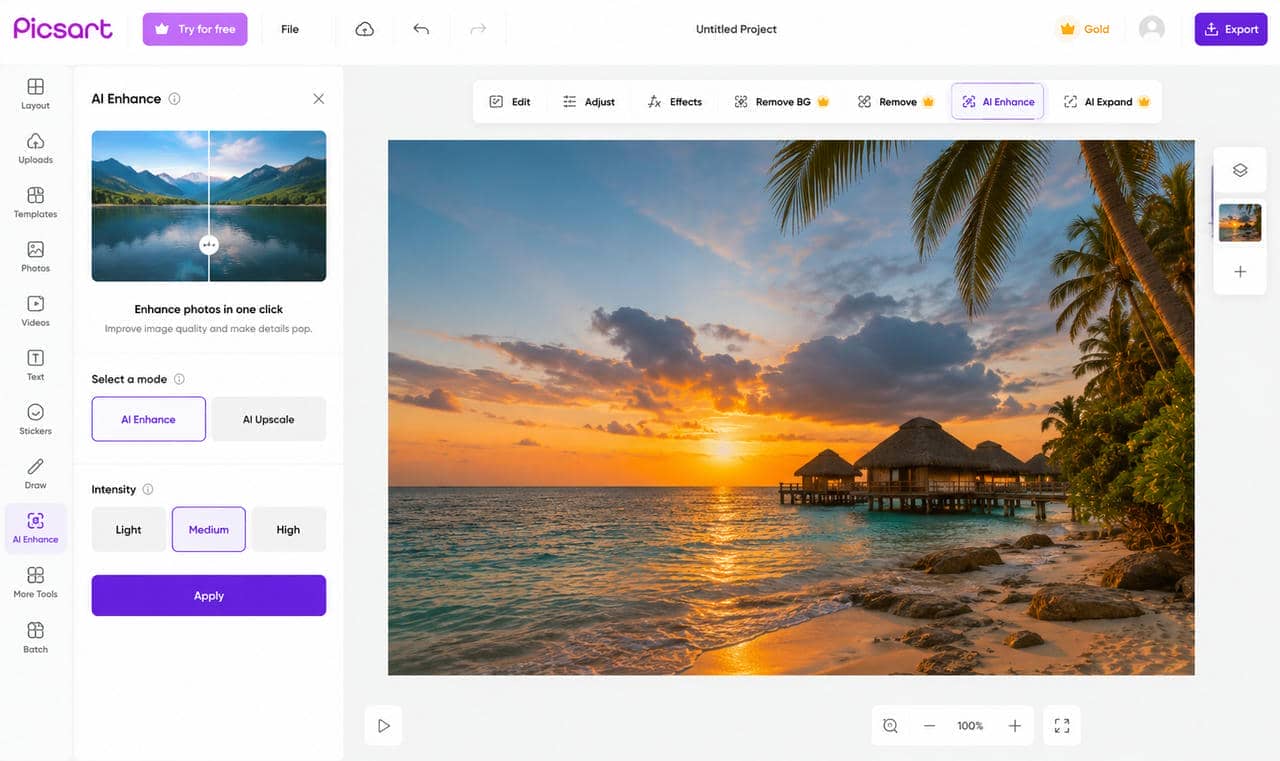The image size is (1280, 761).
Task: Click the before/after comparison slider handle
Action: [208, 244]
